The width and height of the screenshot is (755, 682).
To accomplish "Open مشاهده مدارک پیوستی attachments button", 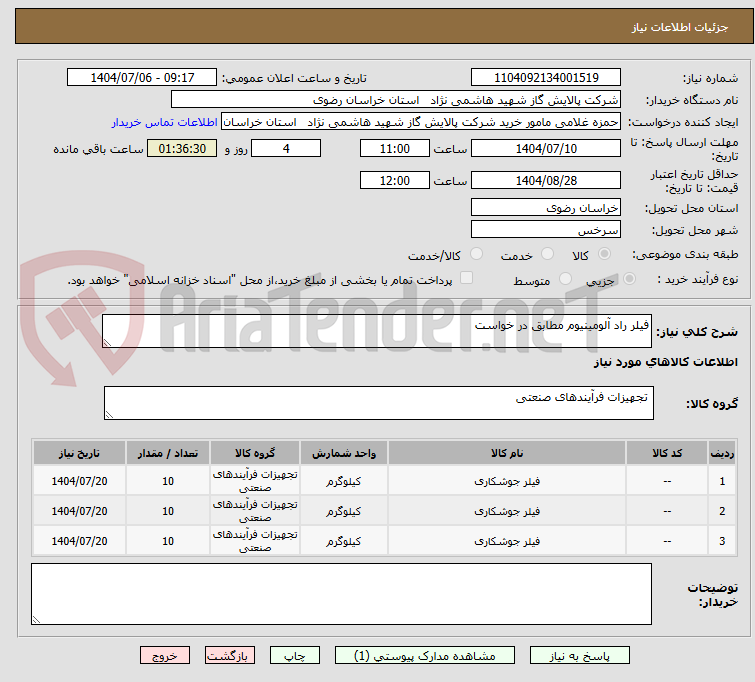I will pyautogui.click(x=424, y=656).
